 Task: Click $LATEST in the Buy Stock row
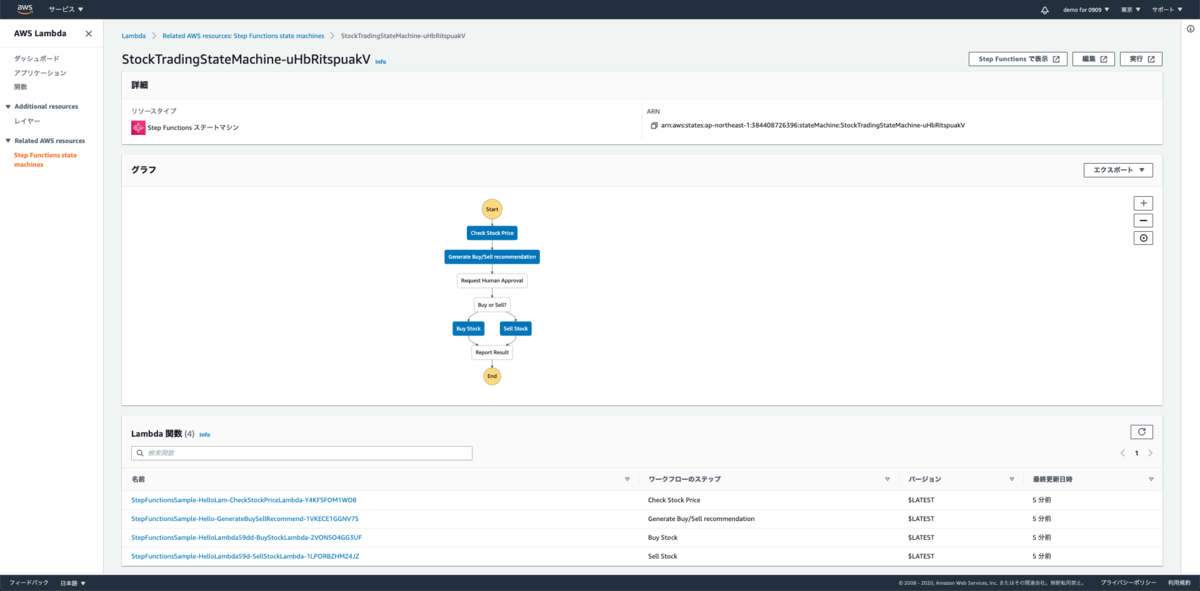point(920,537)
